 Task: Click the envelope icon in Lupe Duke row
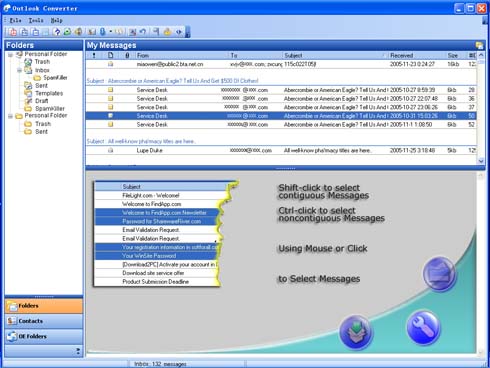click(x=110, y=150)
